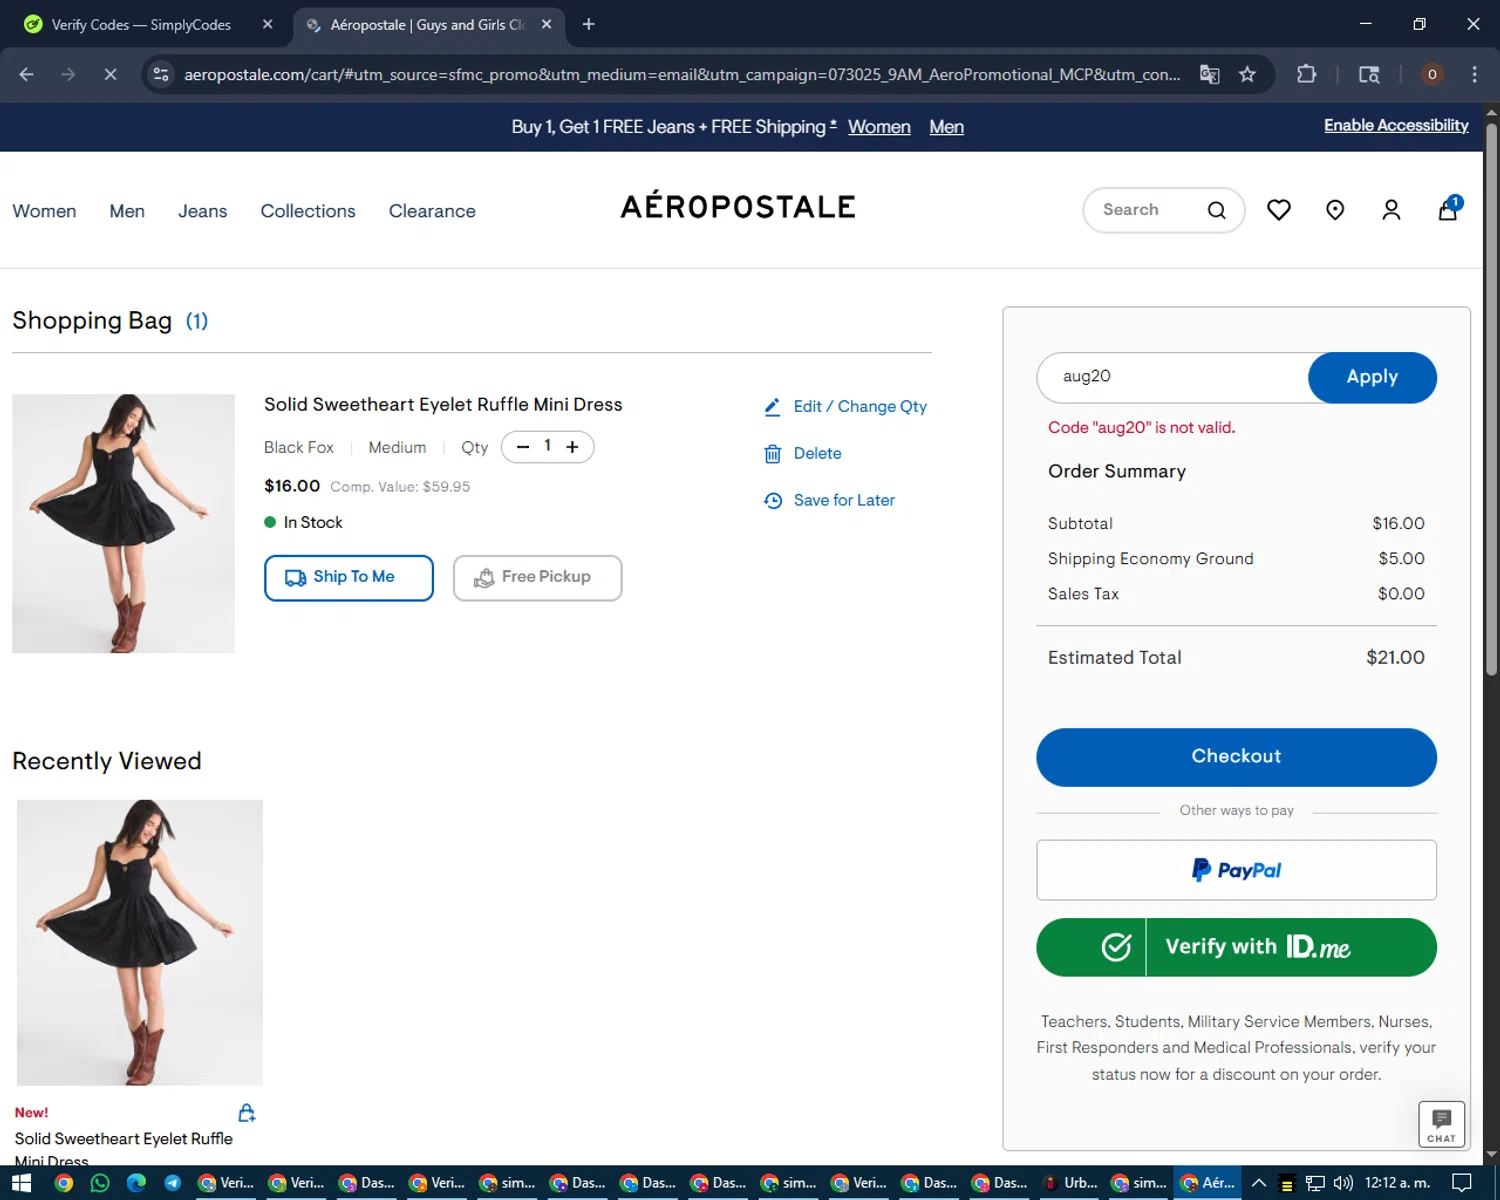Open the Collections navigation menu
The image size is (1500, 1200).
308,211
